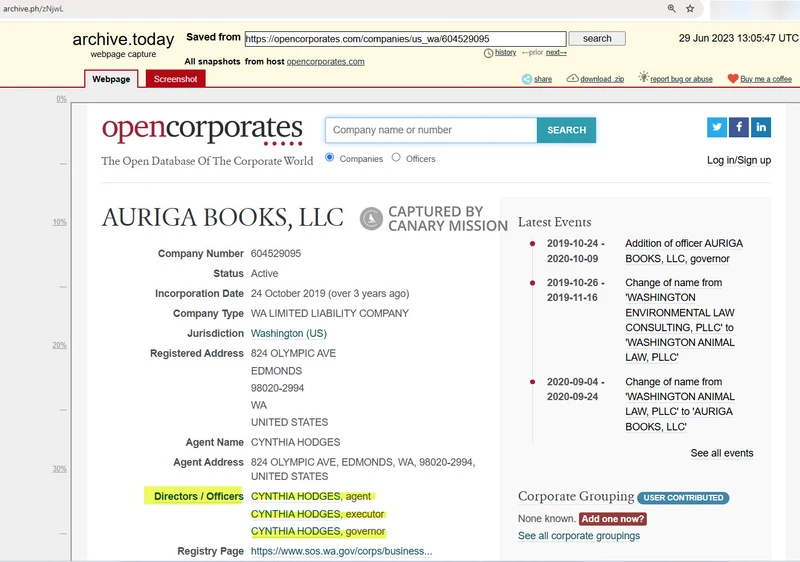Open report bug or abuse link
The width and height of the screenshot is (800, 562).
[681, 79]
